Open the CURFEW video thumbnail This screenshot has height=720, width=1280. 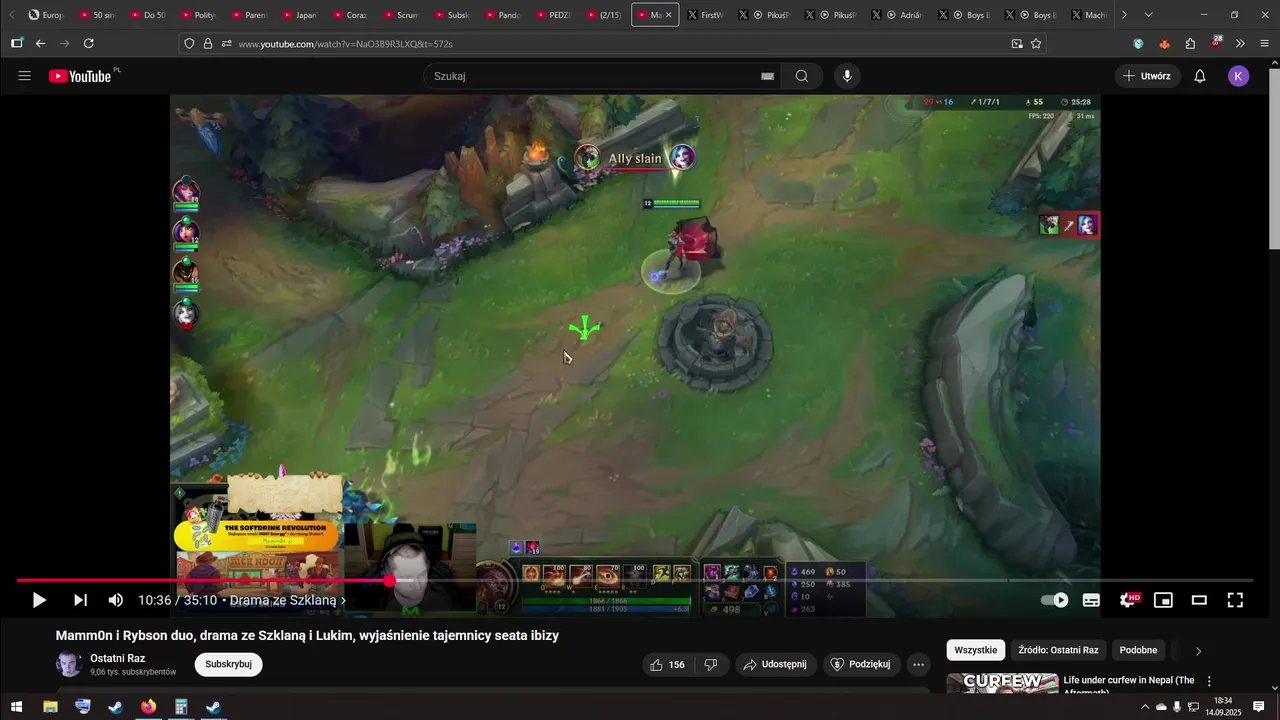tap(1002, 685)
